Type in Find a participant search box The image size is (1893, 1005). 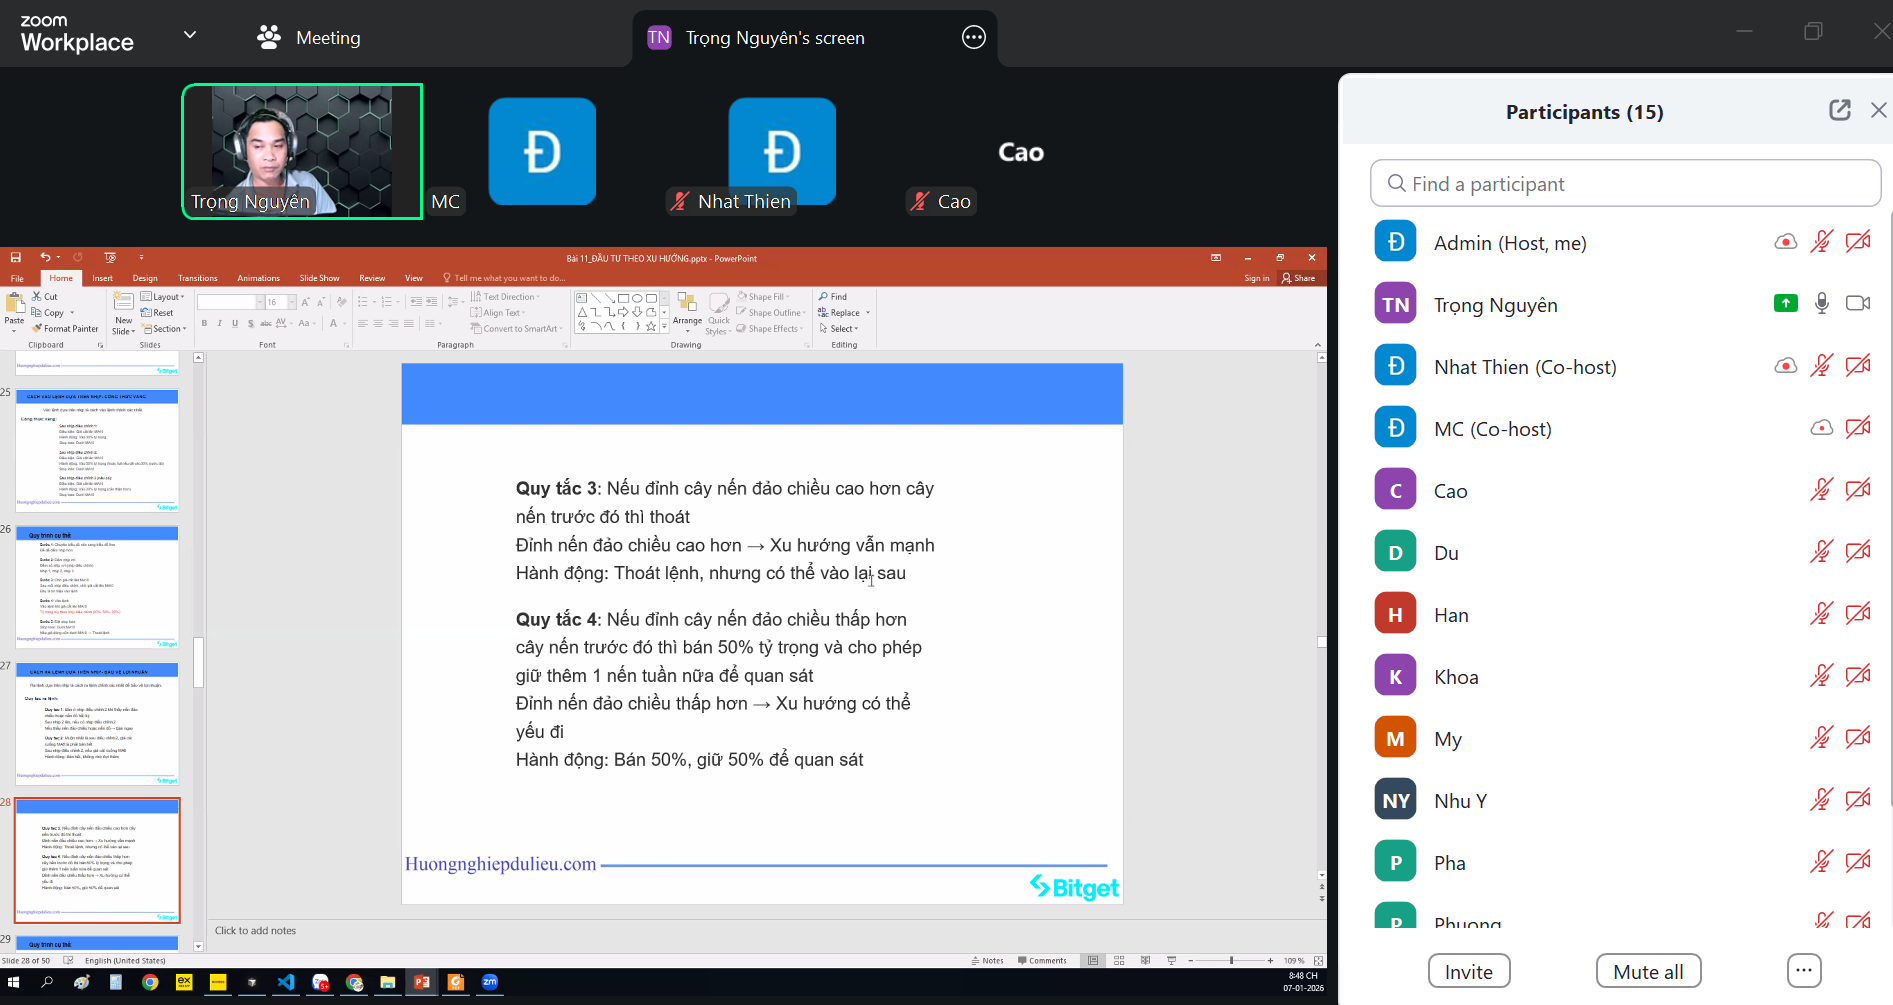pyautogui.click(x=1625, y=184)
